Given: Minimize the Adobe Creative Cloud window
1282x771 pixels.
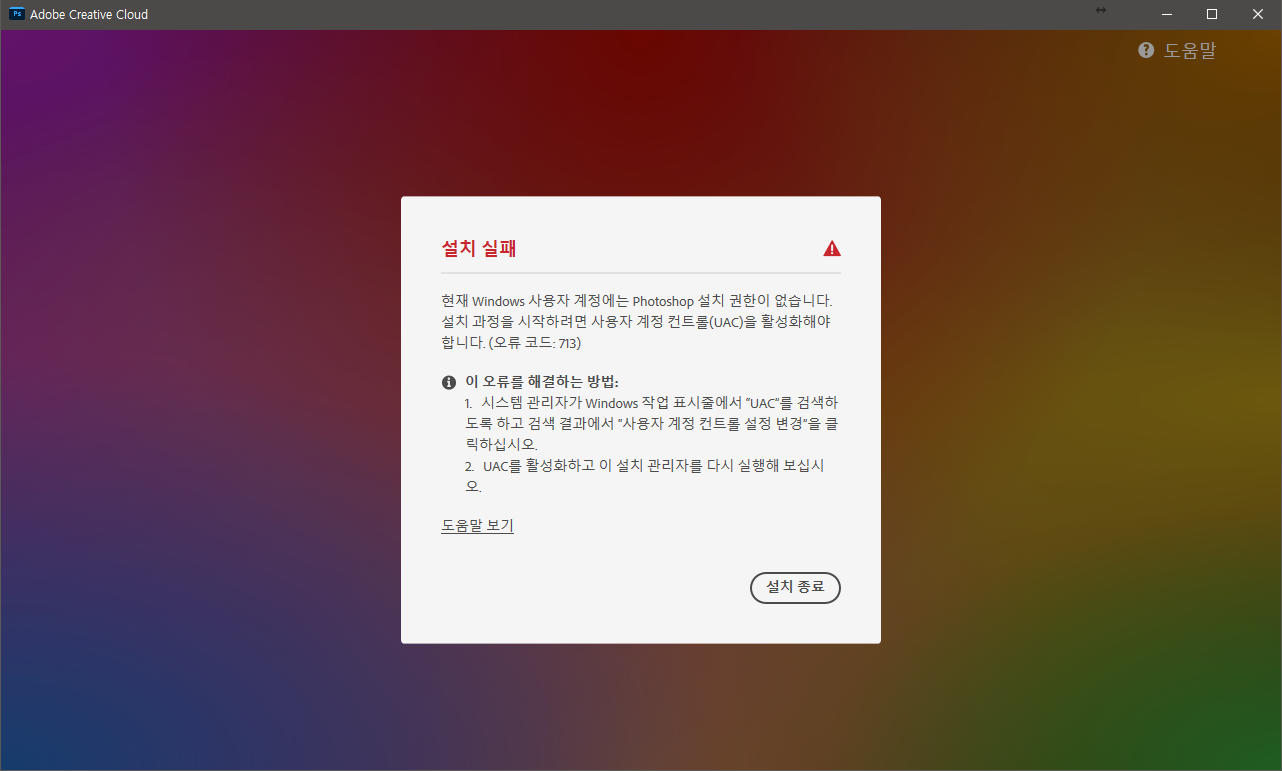Looking at the screenshot, I should click(1167, 14).
